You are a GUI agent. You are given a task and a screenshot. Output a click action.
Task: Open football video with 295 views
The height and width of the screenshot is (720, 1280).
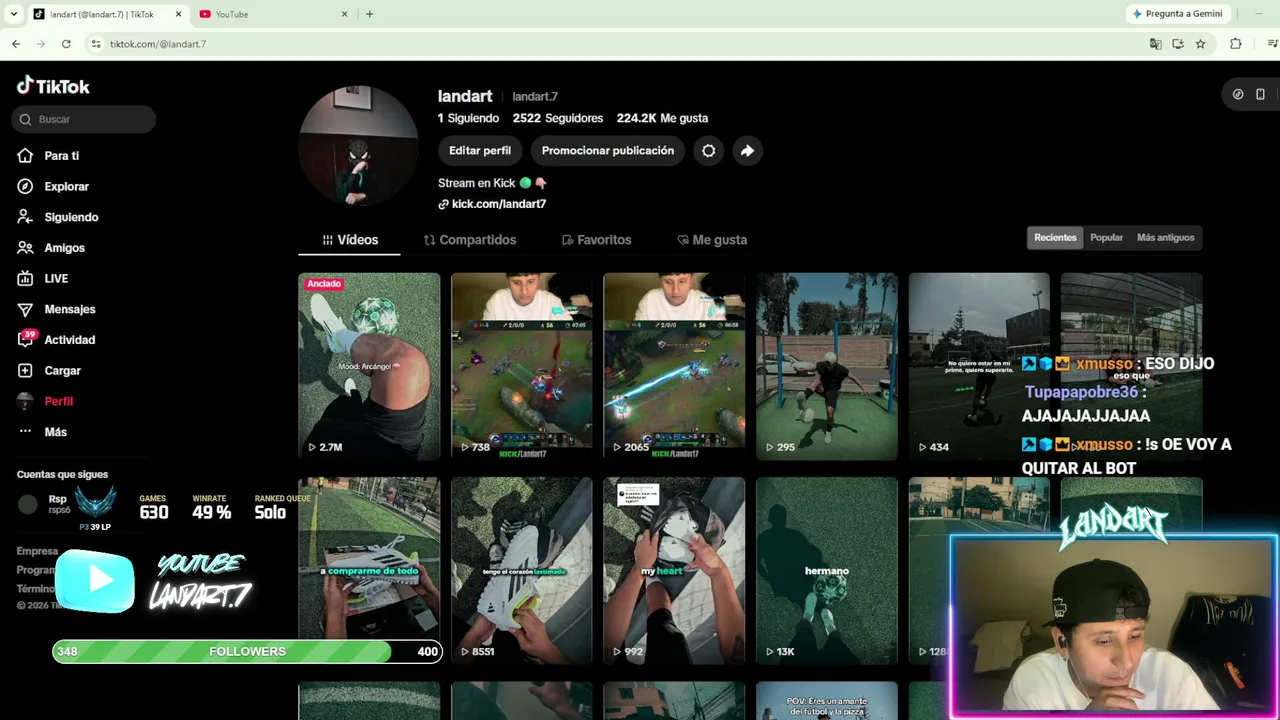point(827,366)
